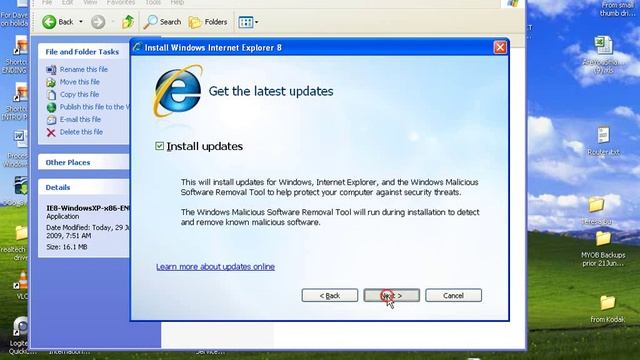Click the rename file icon in tasks pane
This screenshot has height=360, width=640.
tap(51, 70)
